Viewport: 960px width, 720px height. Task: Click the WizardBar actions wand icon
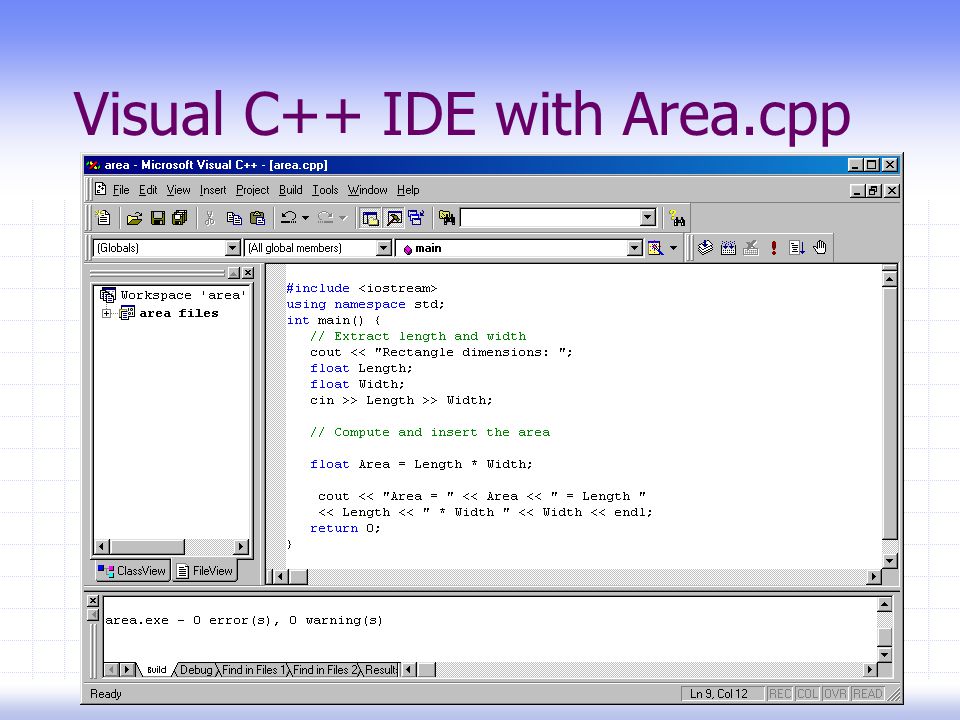(x=655, y=248)
